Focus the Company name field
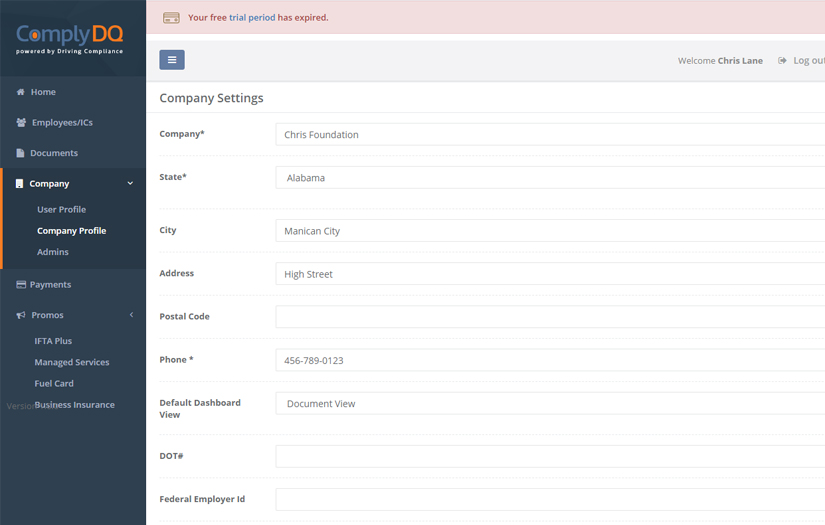This screenshot has height=525, width=825. click(550, 134)
